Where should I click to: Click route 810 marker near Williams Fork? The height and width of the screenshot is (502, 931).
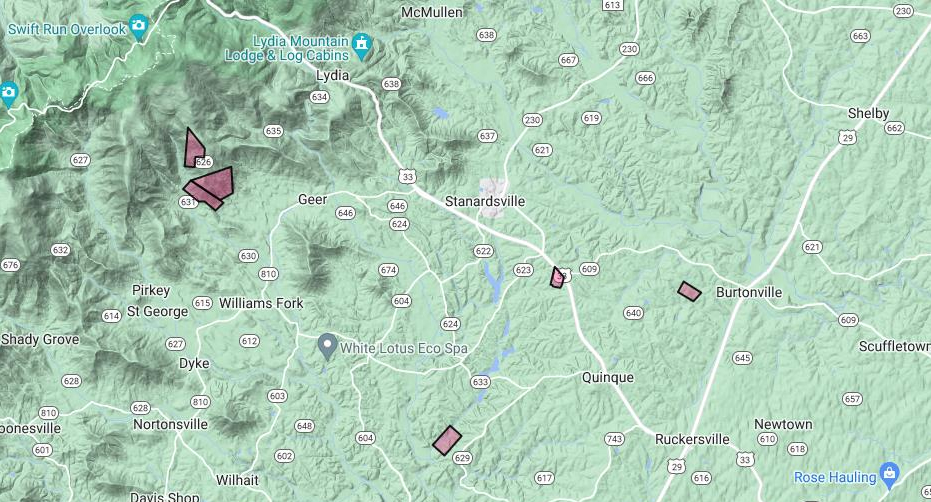click(x=268, y=274)
